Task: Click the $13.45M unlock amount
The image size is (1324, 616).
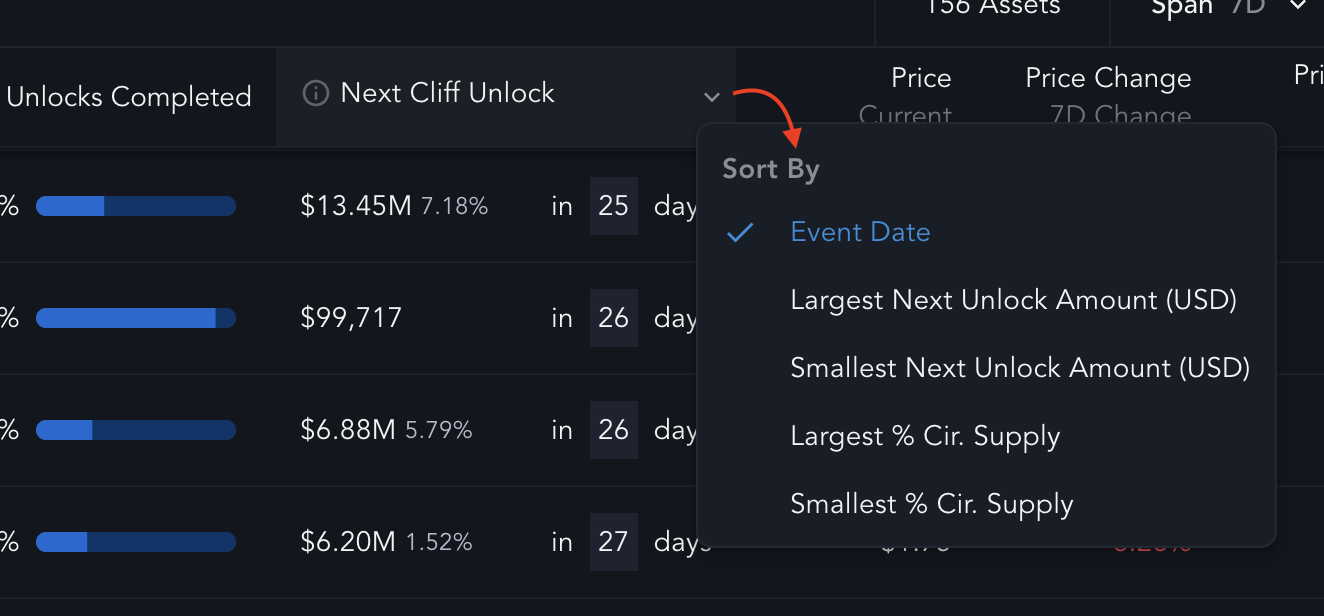Action: (x=356, y=206)
